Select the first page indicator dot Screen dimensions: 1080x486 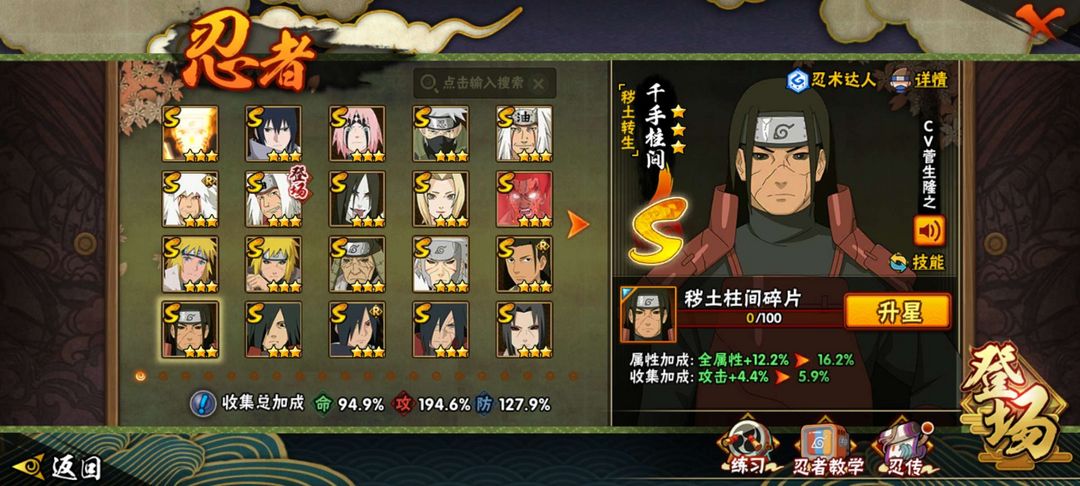pyautogui.click(x=141, y=376)
